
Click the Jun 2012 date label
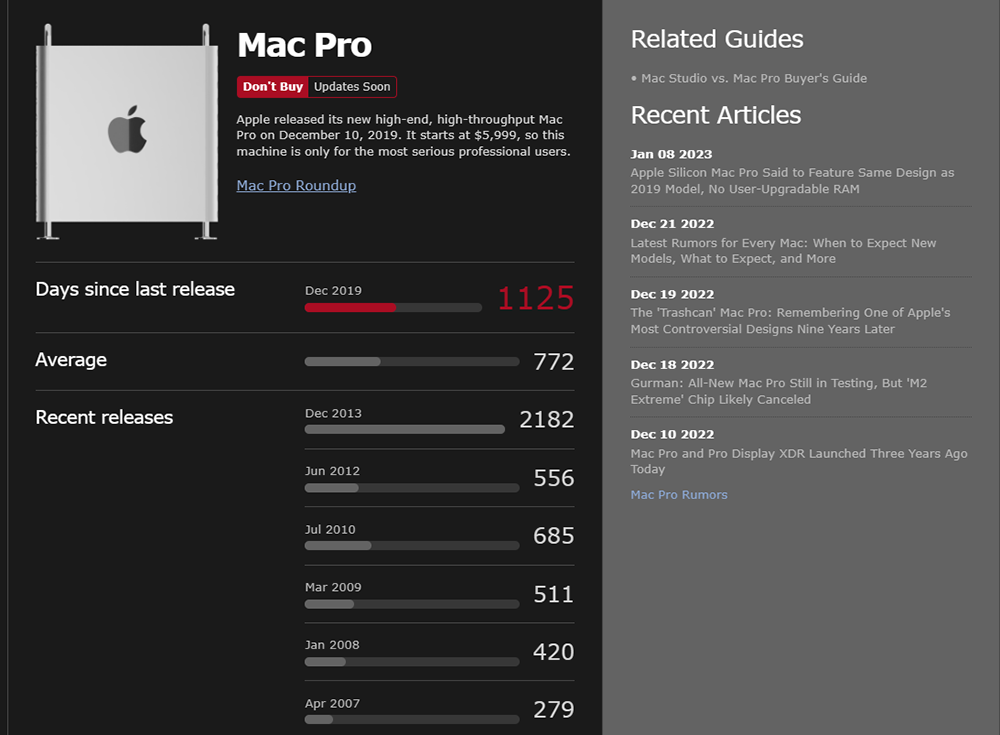coord(332,471)
